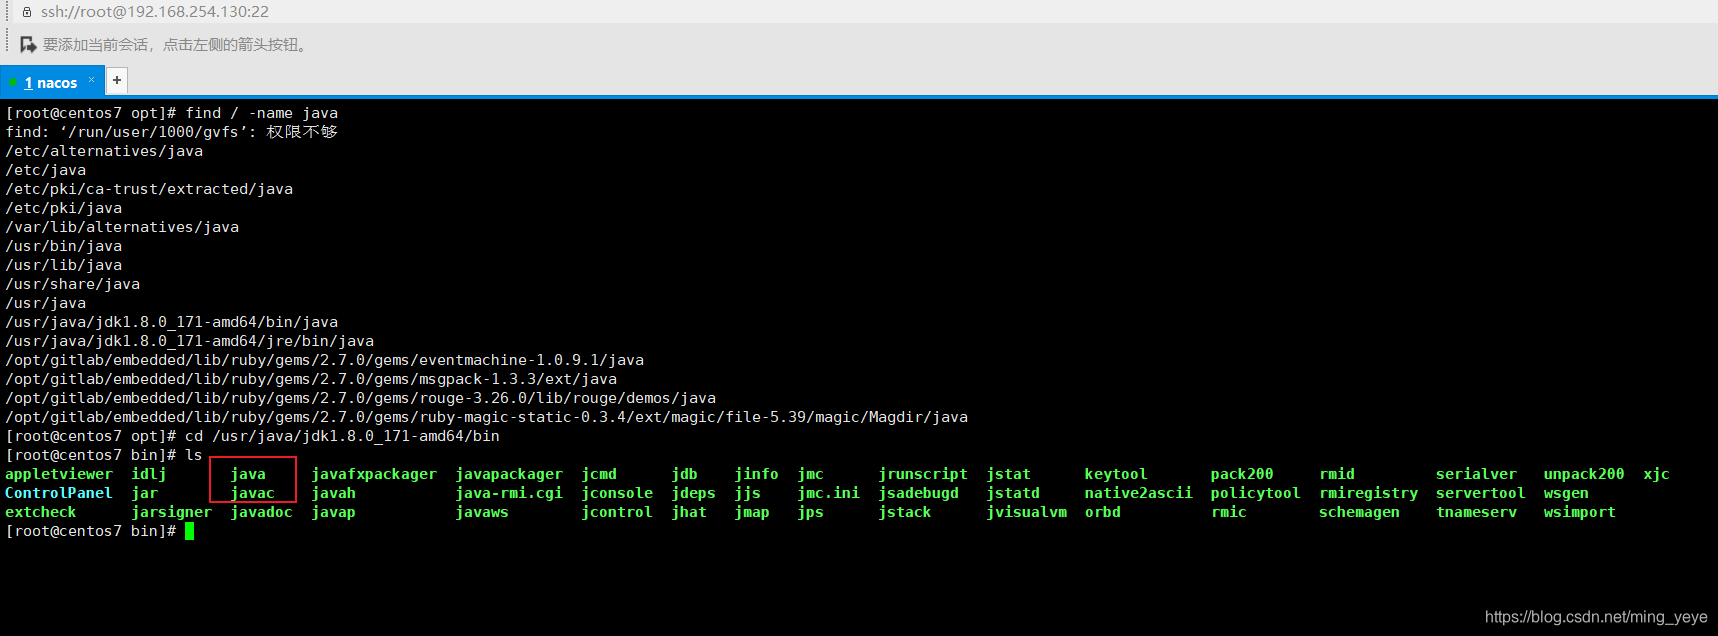This screenshot has height=636, width=1718.
Task: Click javah in the ls output
Action: tap(334, 493)
